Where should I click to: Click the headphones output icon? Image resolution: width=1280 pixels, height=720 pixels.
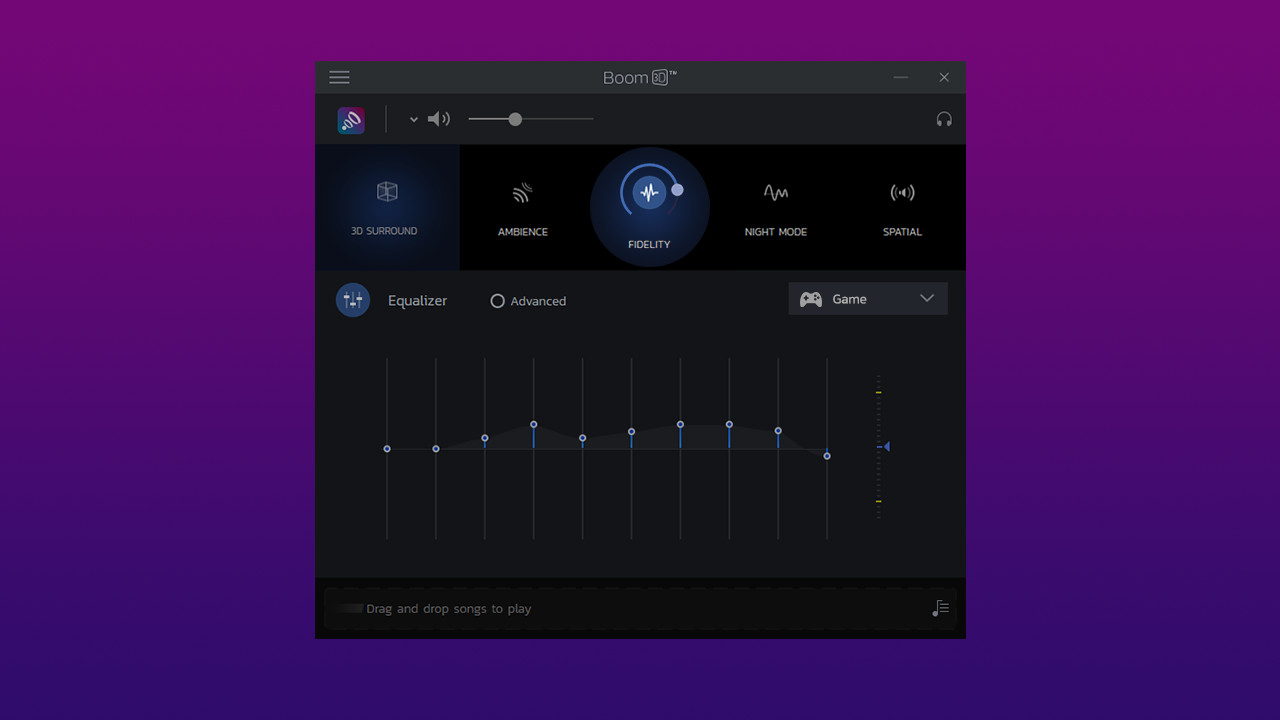tap(943, 119)
